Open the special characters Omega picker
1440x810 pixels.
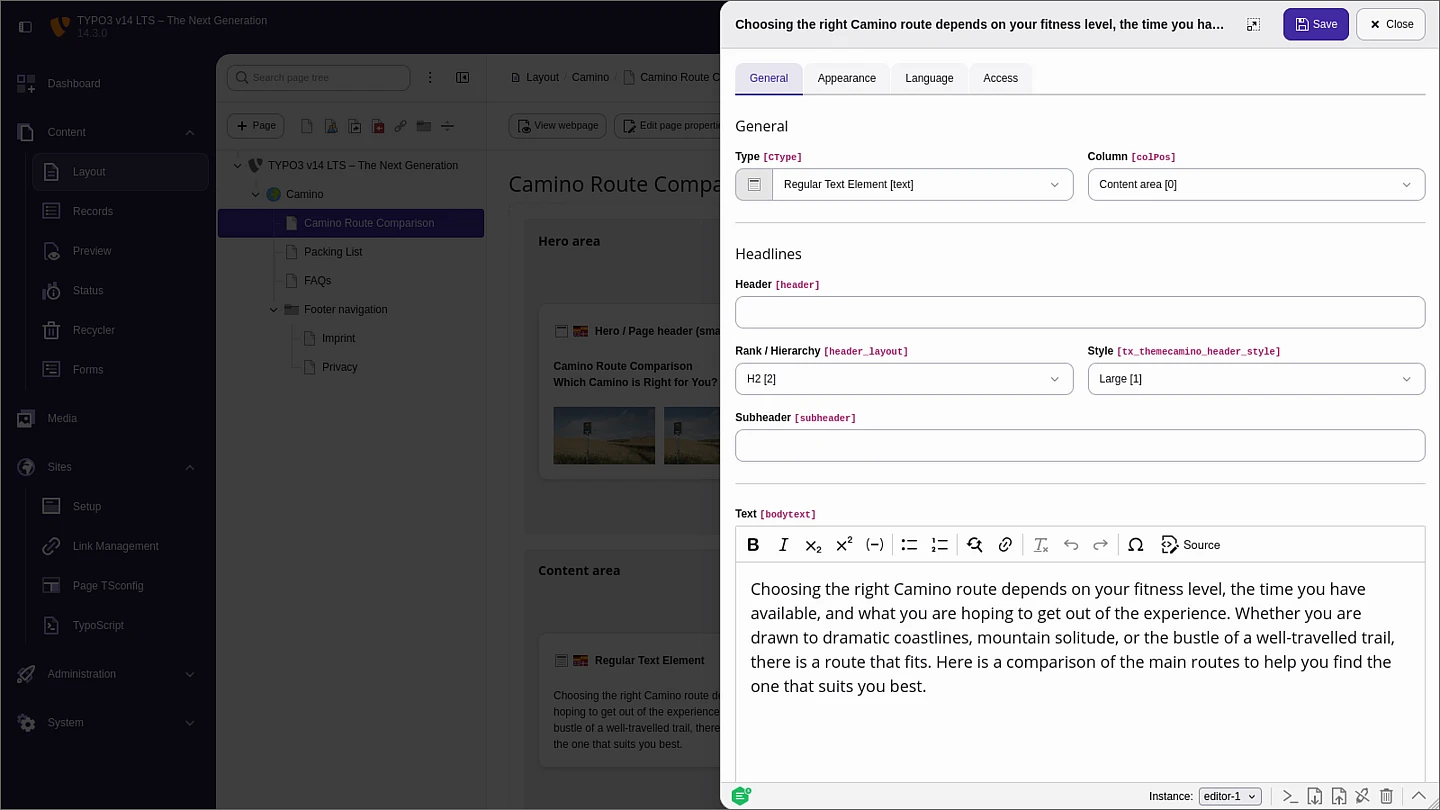(1135, 545)
